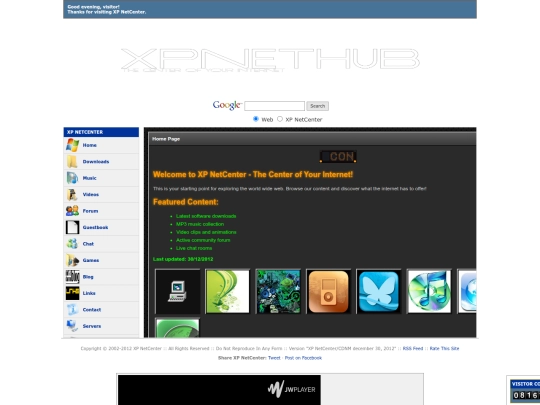Click the visitor counter widget
The width and height of the screenshot is (540, 405).
point(525,391)
